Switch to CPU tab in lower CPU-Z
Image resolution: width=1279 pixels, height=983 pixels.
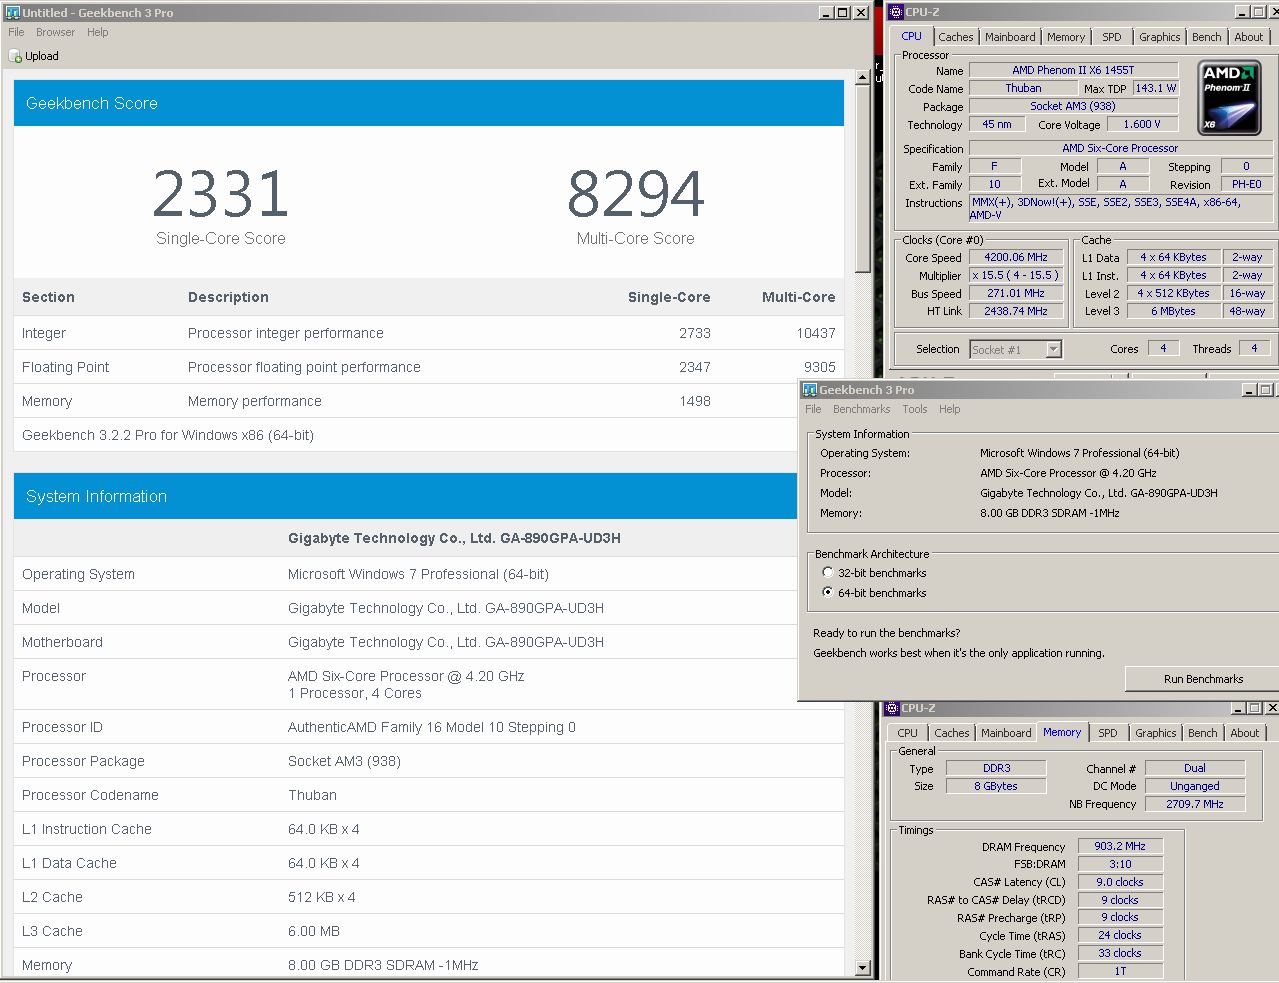(907, 733)
